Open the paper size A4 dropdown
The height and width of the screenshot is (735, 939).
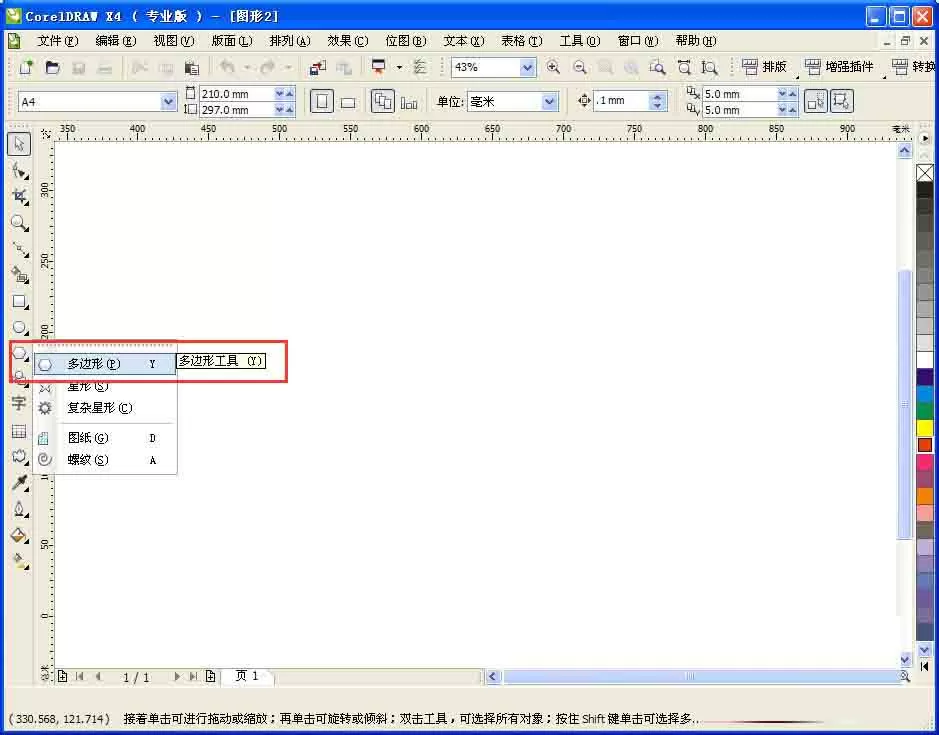pyautogui.click(x=169, y=102)
